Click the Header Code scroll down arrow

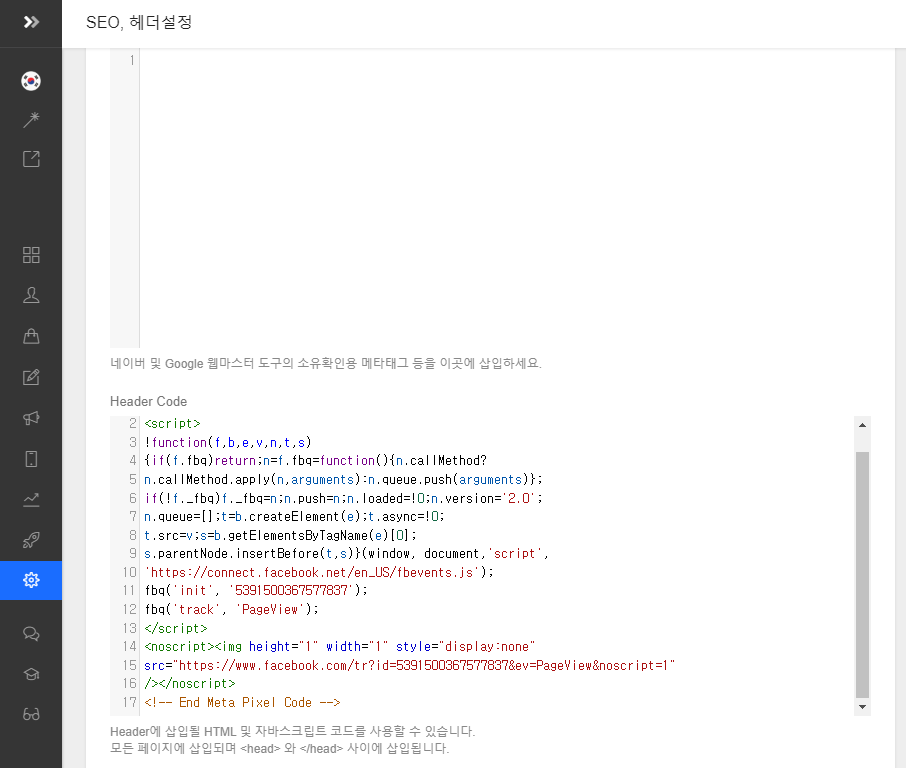coord(862,707)
